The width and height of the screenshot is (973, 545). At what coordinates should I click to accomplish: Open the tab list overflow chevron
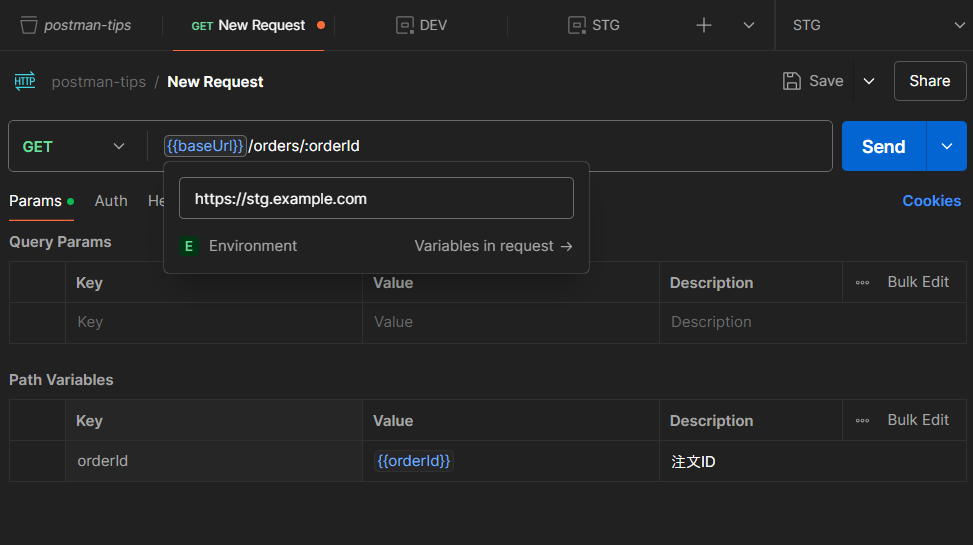point(749,25)
